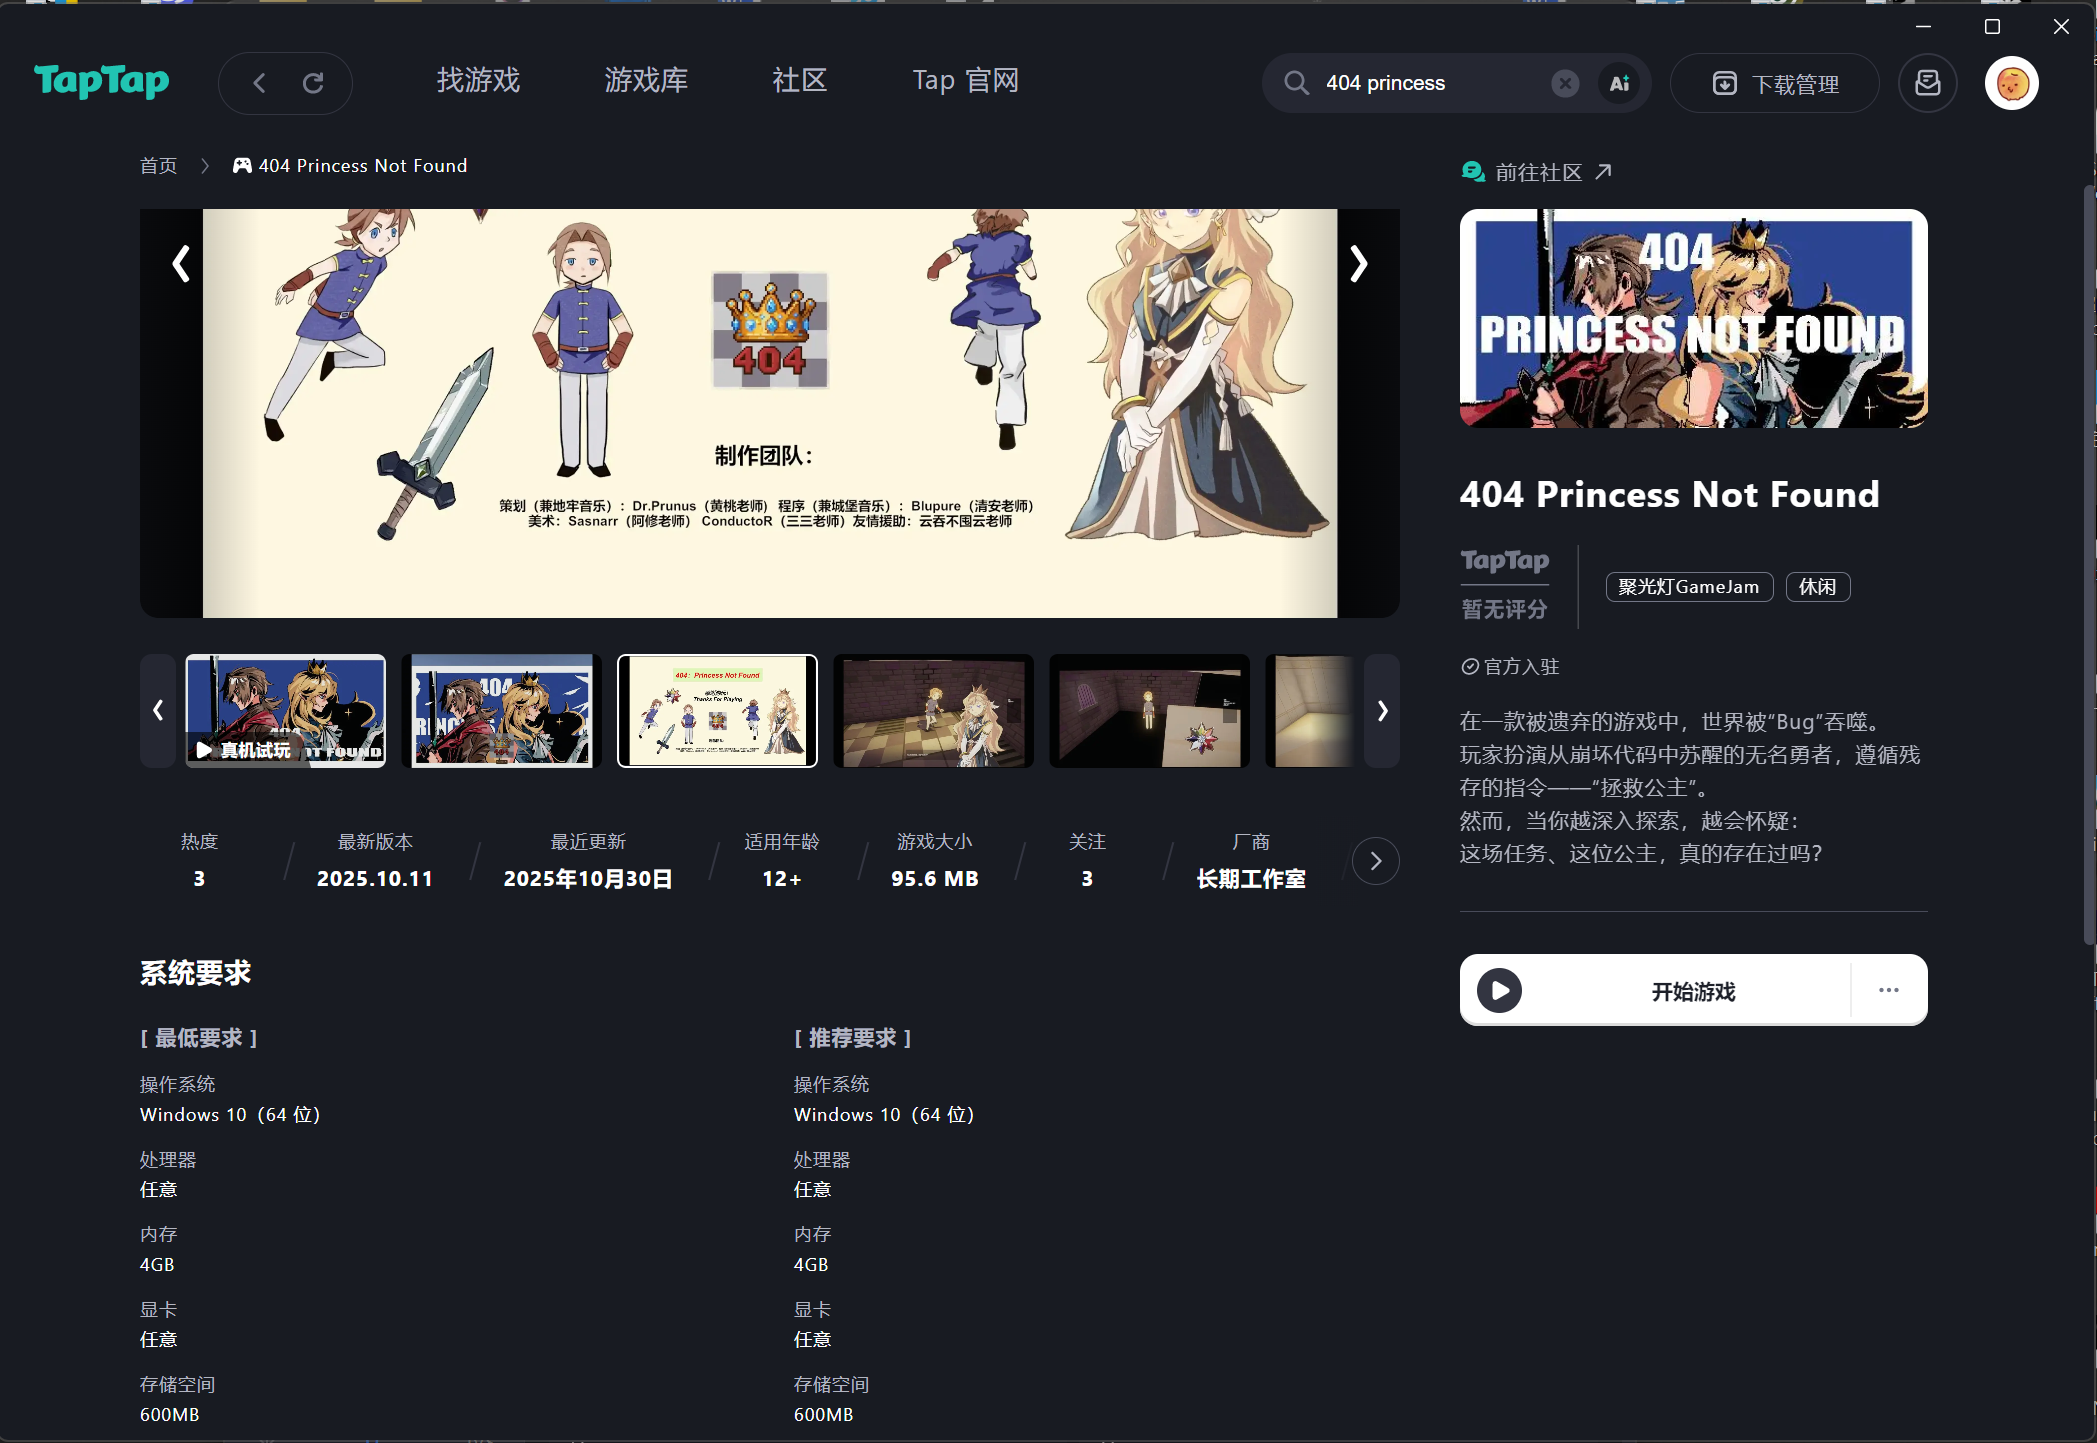The height and width of the screenshot is (1443, 2097).
Task: Open the AI search assistant
Action: pos(1619,83)
